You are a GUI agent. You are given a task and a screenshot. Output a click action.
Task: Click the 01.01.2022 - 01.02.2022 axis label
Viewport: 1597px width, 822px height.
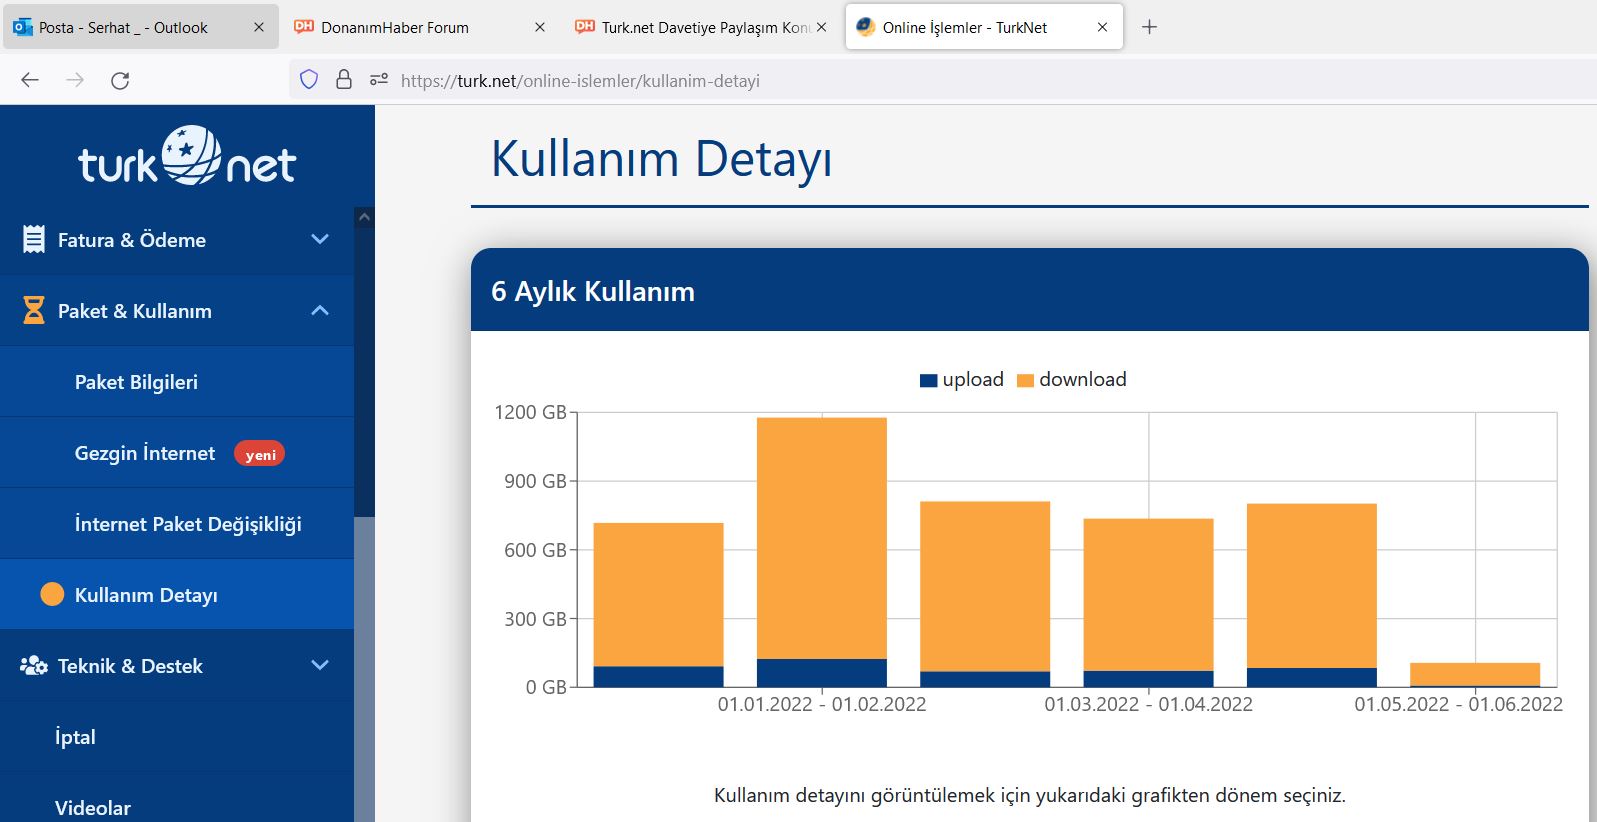822,704
